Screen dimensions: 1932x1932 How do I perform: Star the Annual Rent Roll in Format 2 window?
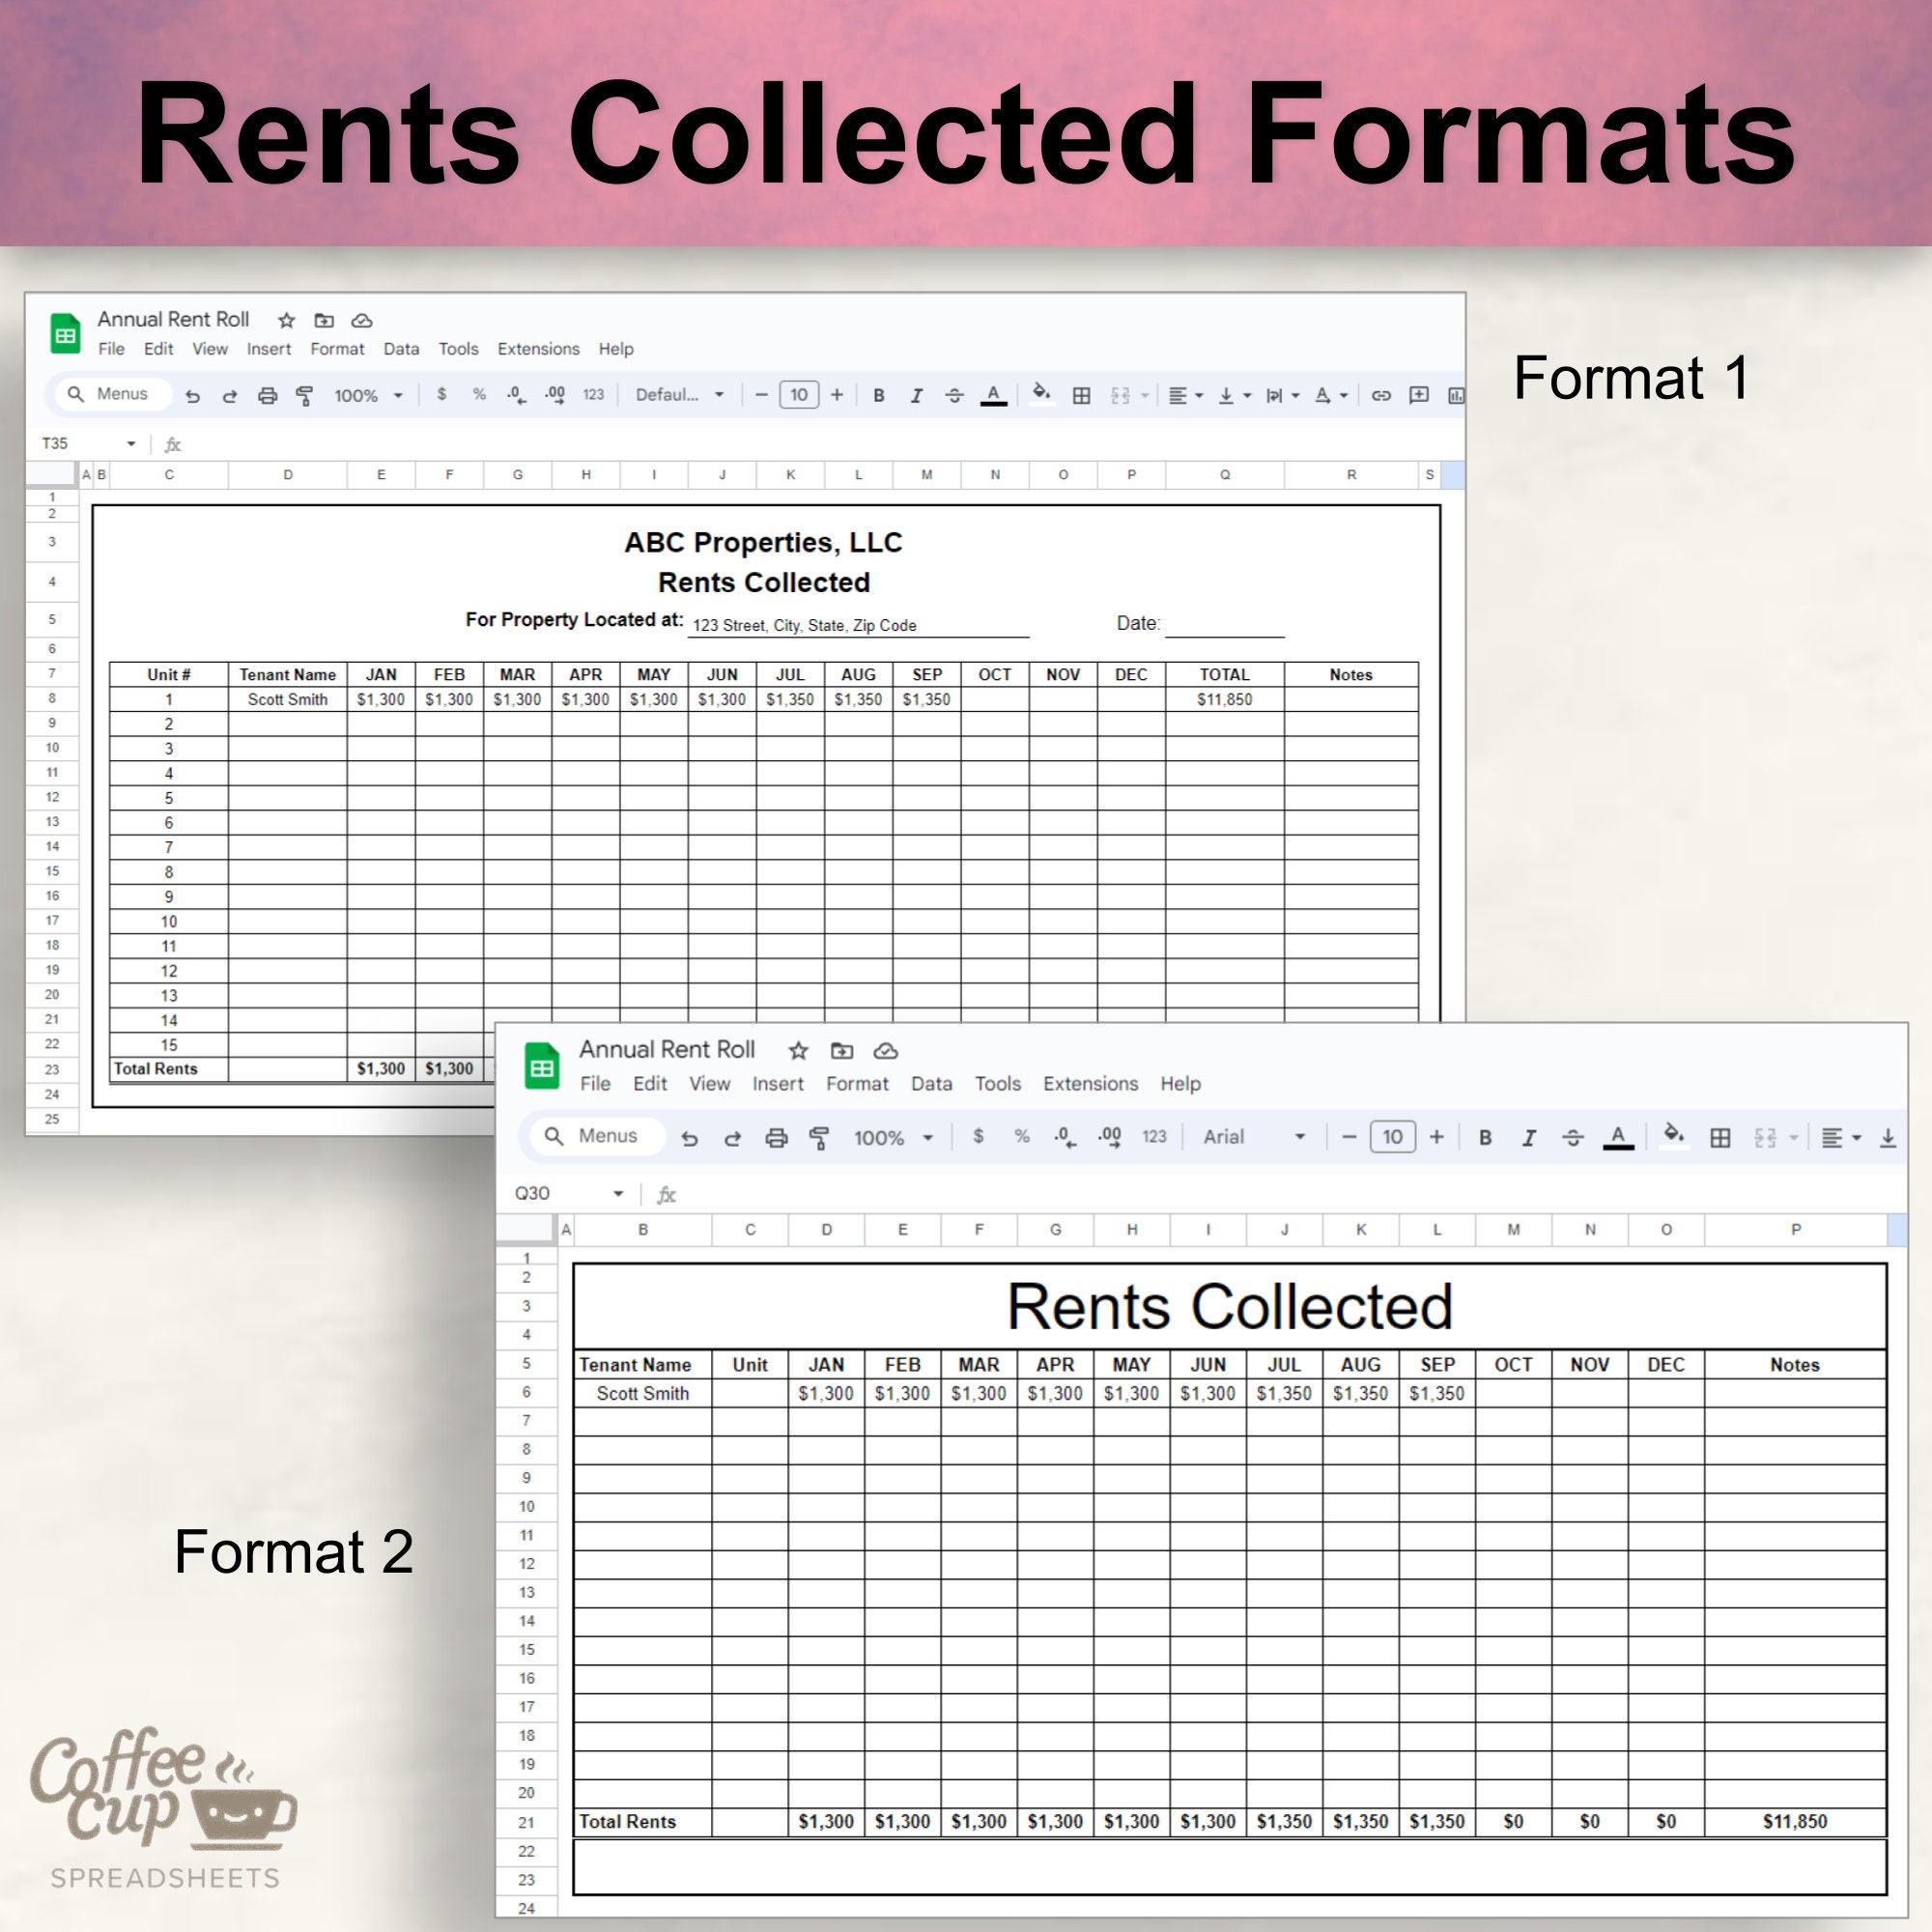798,1050
